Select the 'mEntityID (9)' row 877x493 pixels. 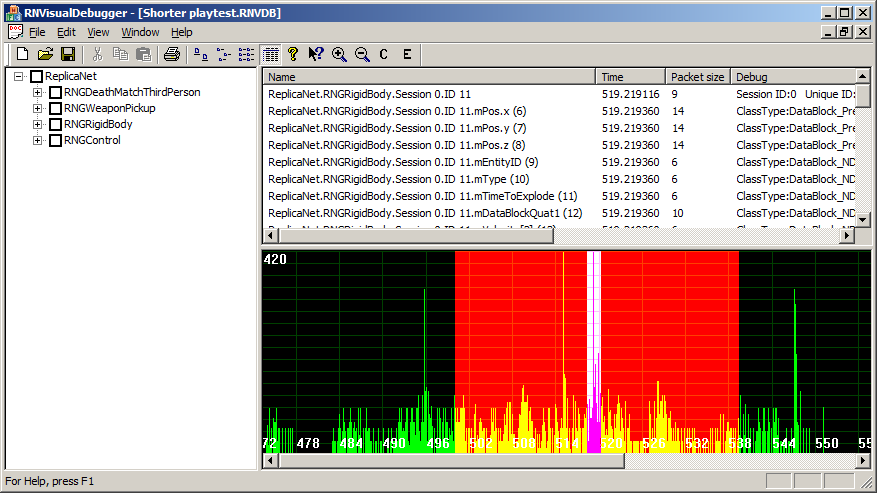pos(559,162)
